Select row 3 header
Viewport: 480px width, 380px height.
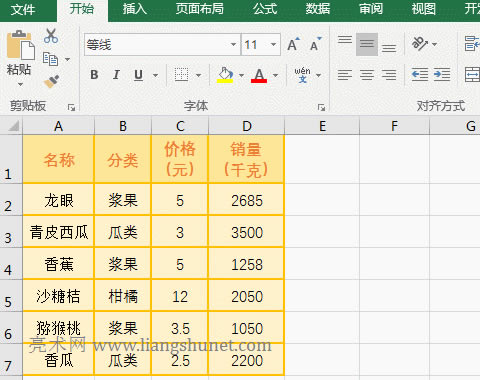(11, 232)
